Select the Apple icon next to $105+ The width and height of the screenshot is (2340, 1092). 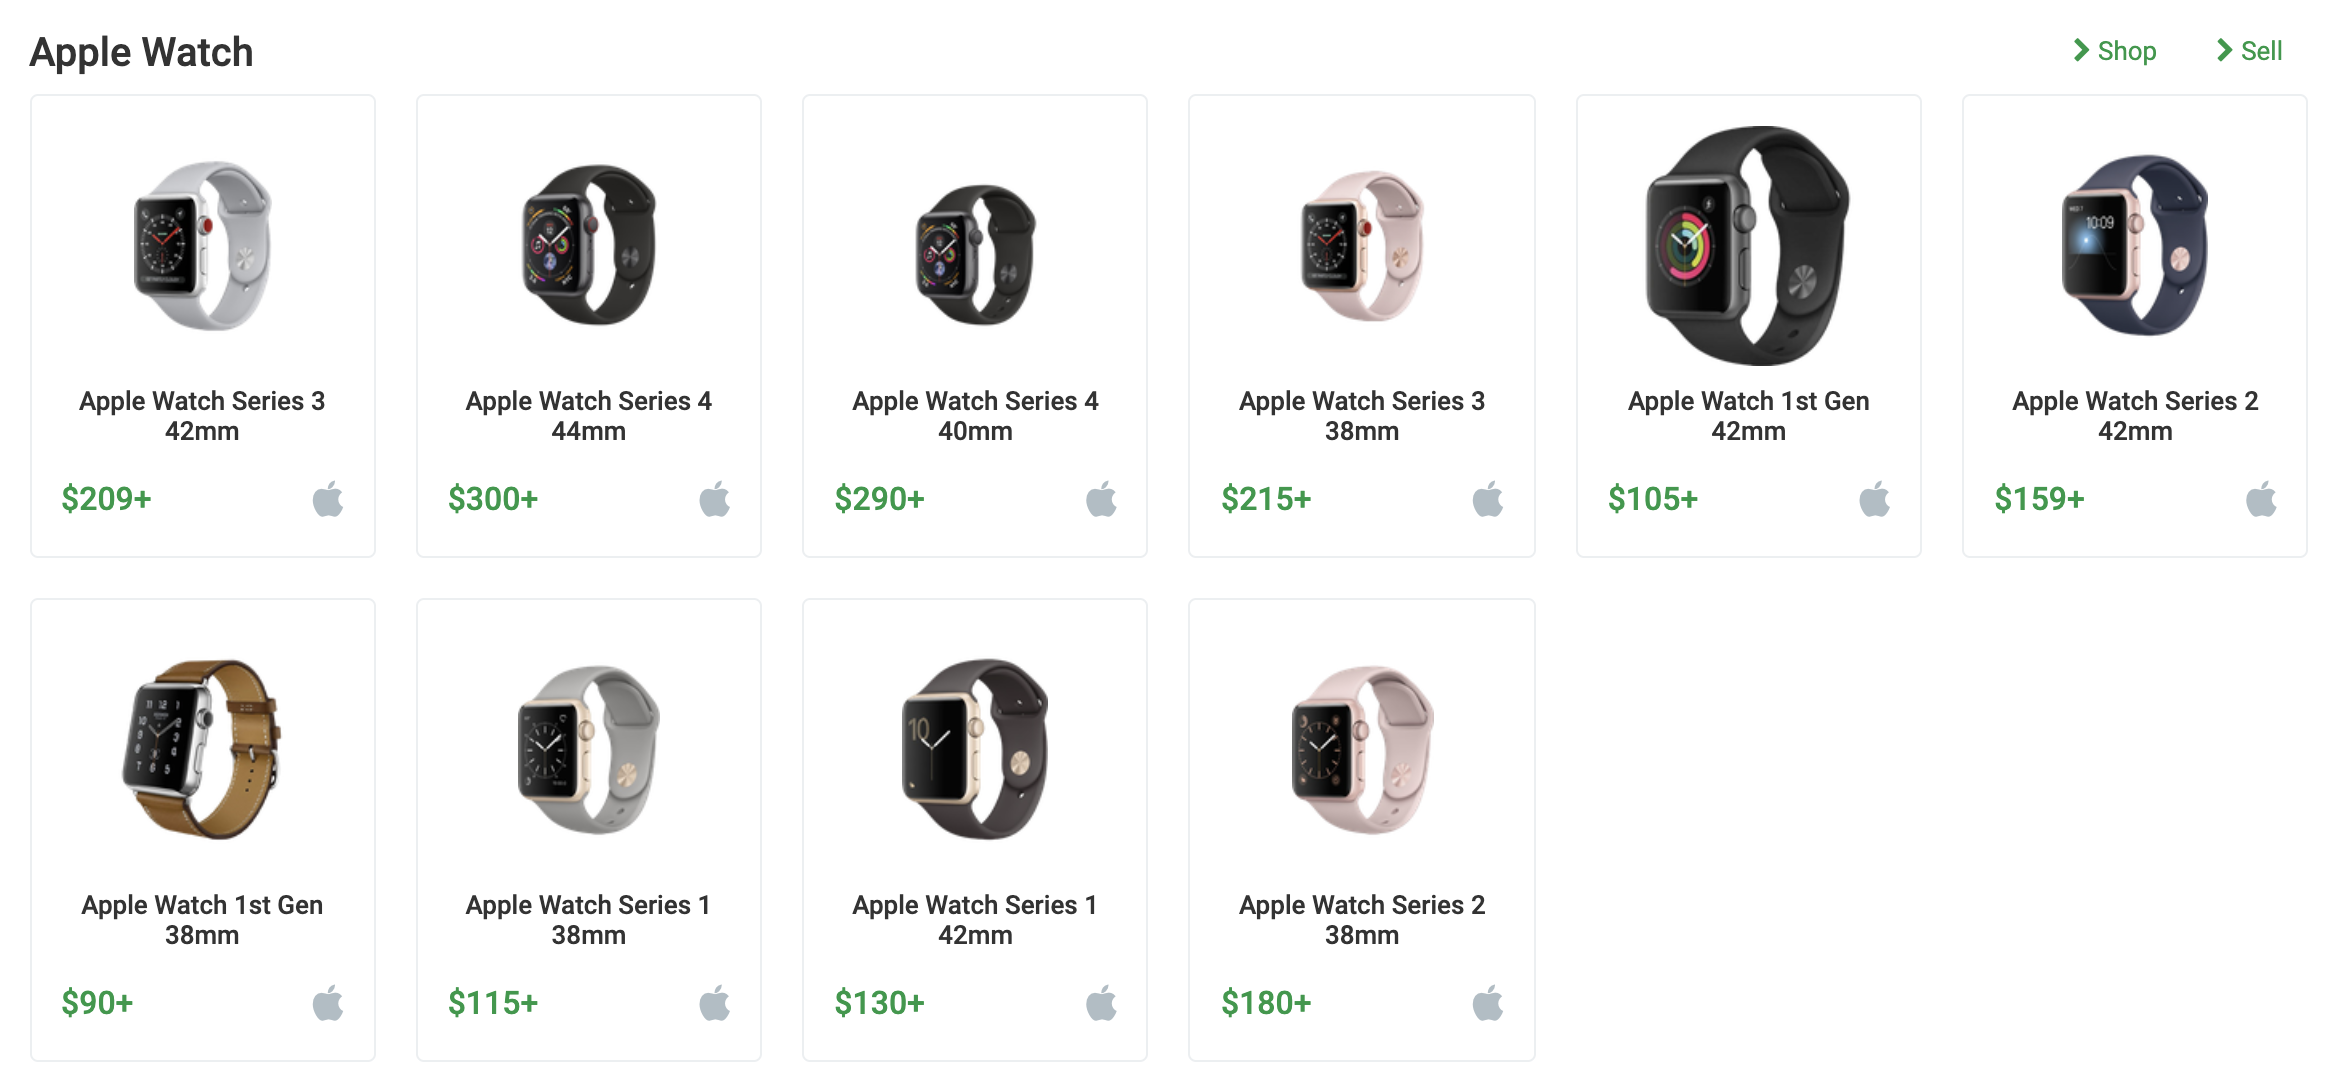pos(1875,497)
